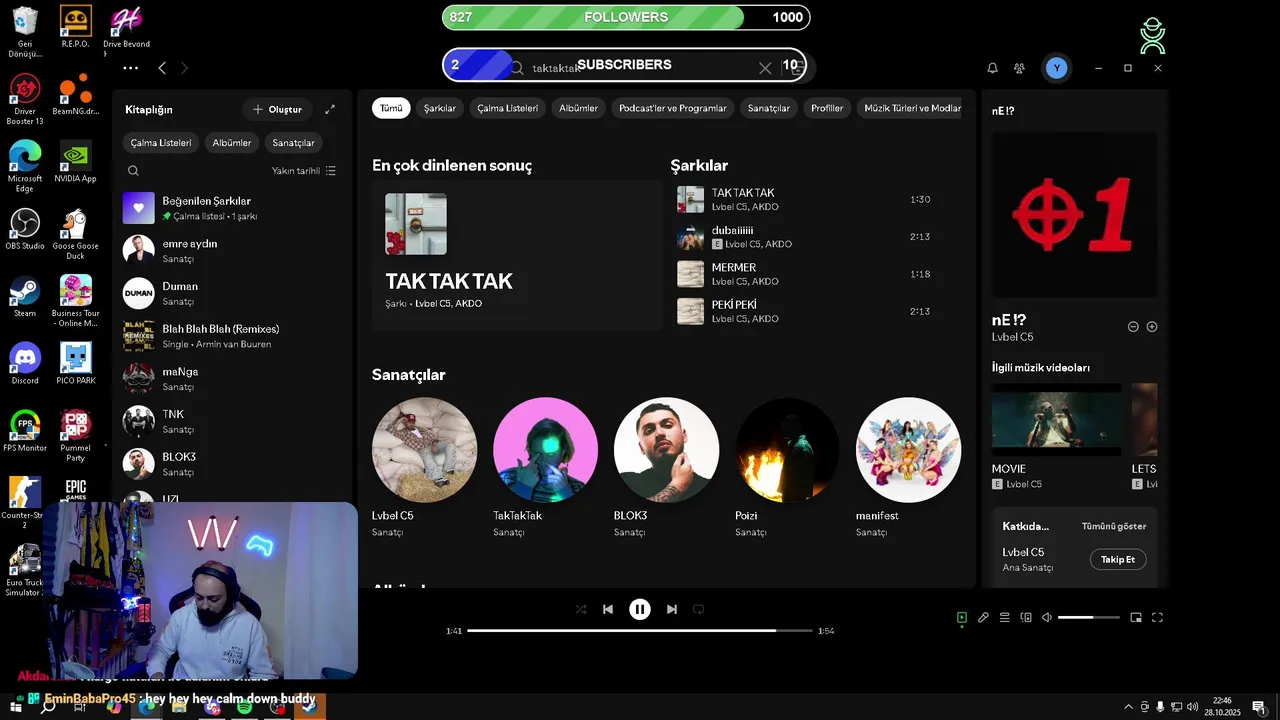The image size is (1280, 720).
Task: Toggle shuffle playback
Action: click(x=581, y=609)
